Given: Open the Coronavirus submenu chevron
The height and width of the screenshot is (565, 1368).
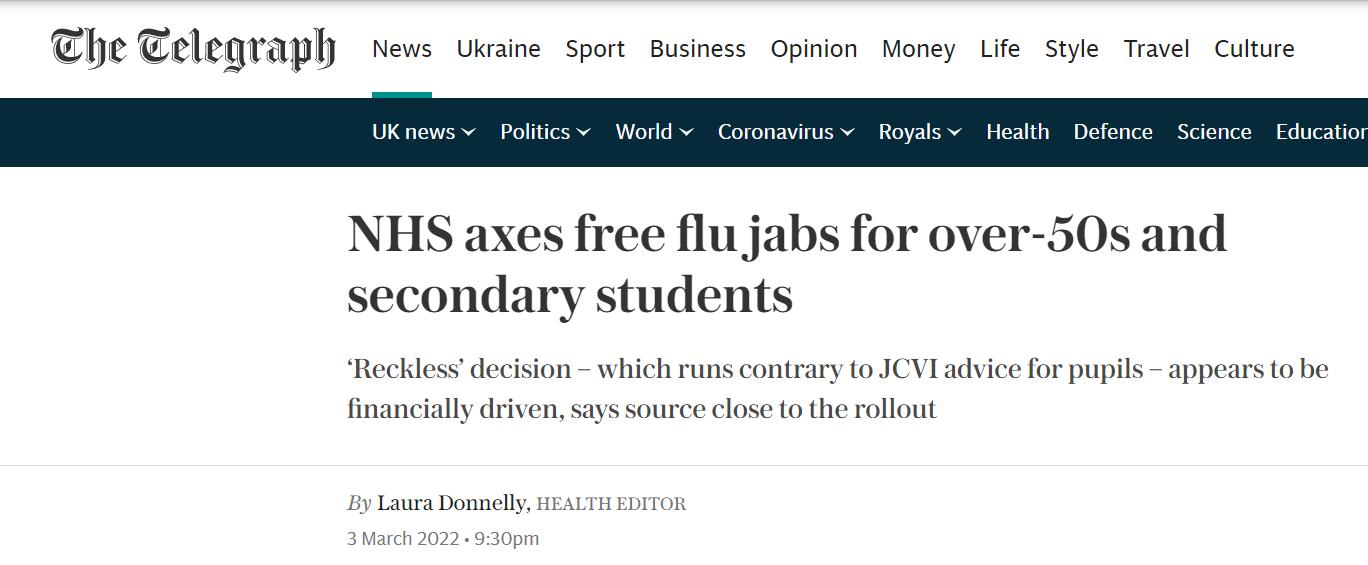Looking at the screenshot, I should (848, 132).
